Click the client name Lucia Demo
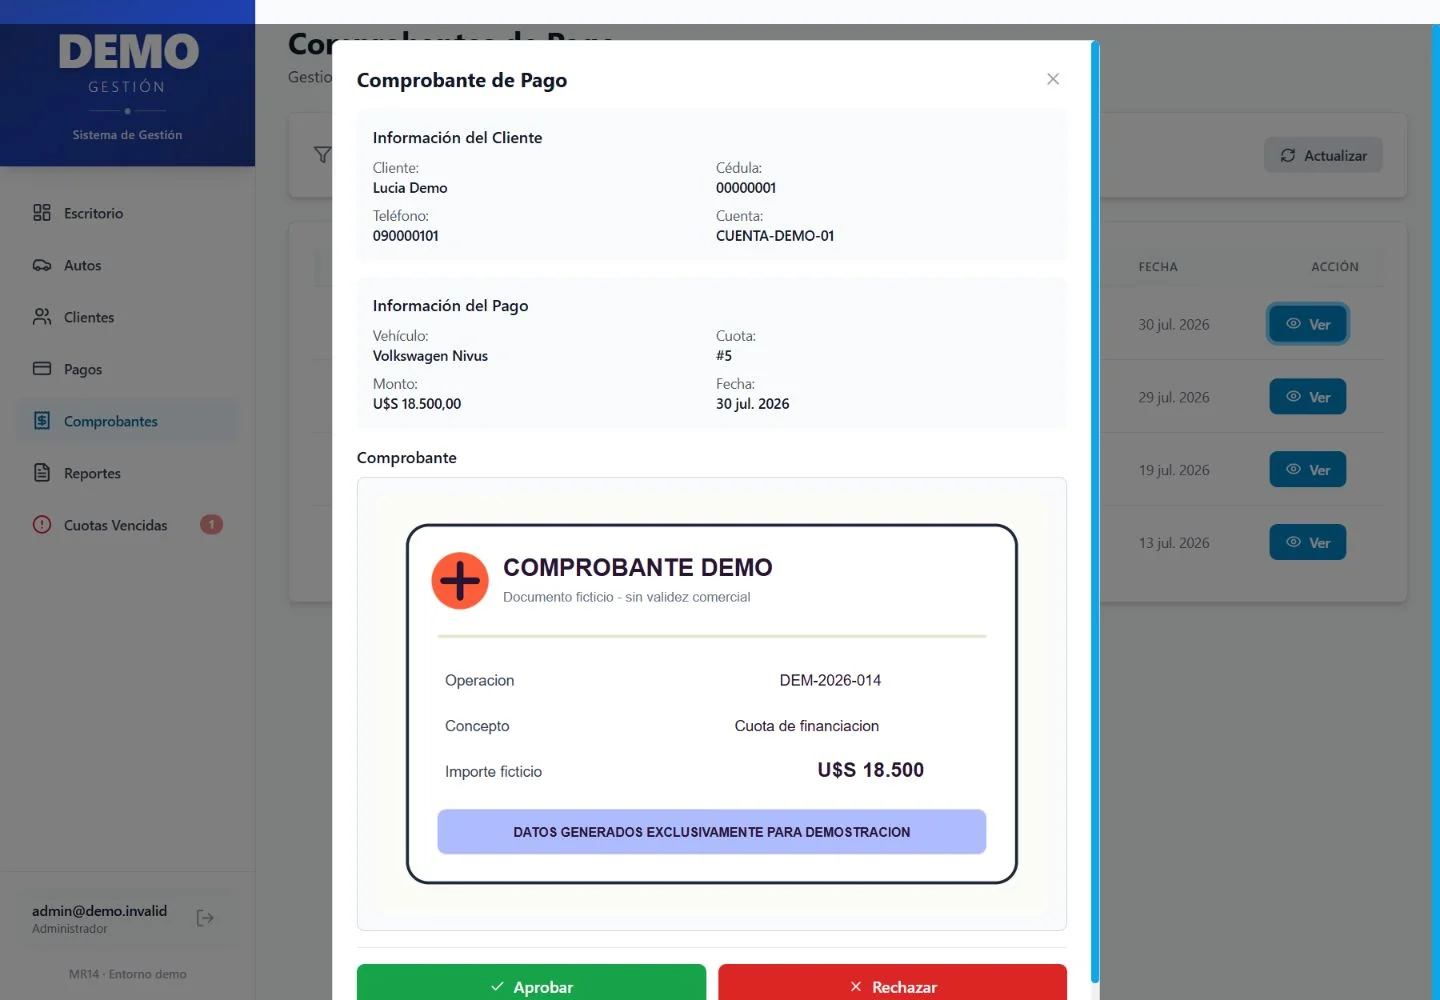 (410, 188)
